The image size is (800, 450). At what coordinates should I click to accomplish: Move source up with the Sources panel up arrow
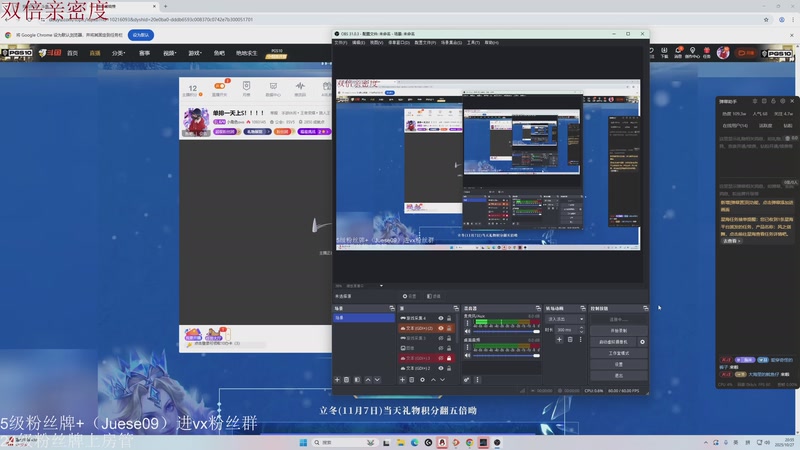[433, 380]
